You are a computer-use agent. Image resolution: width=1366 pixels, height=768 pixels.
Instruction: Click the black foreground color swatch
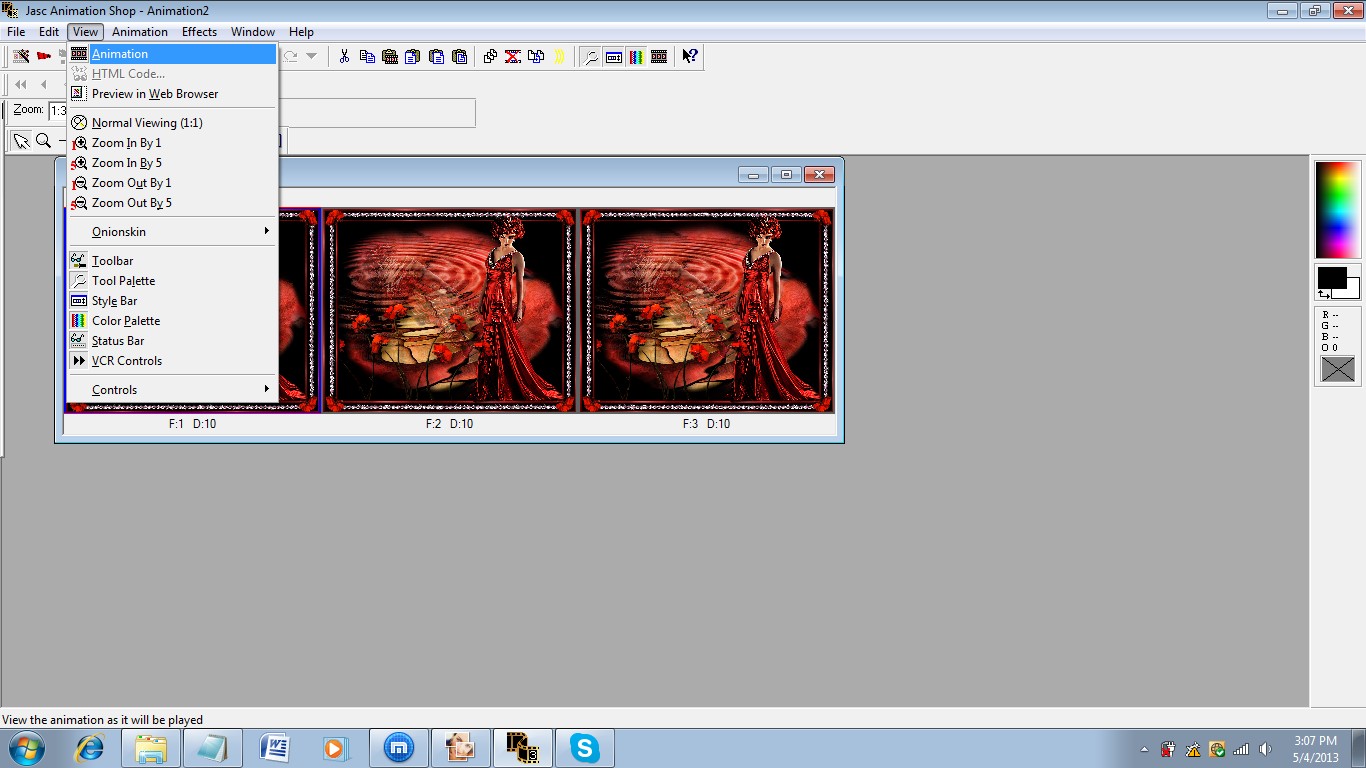[1330, 276]
